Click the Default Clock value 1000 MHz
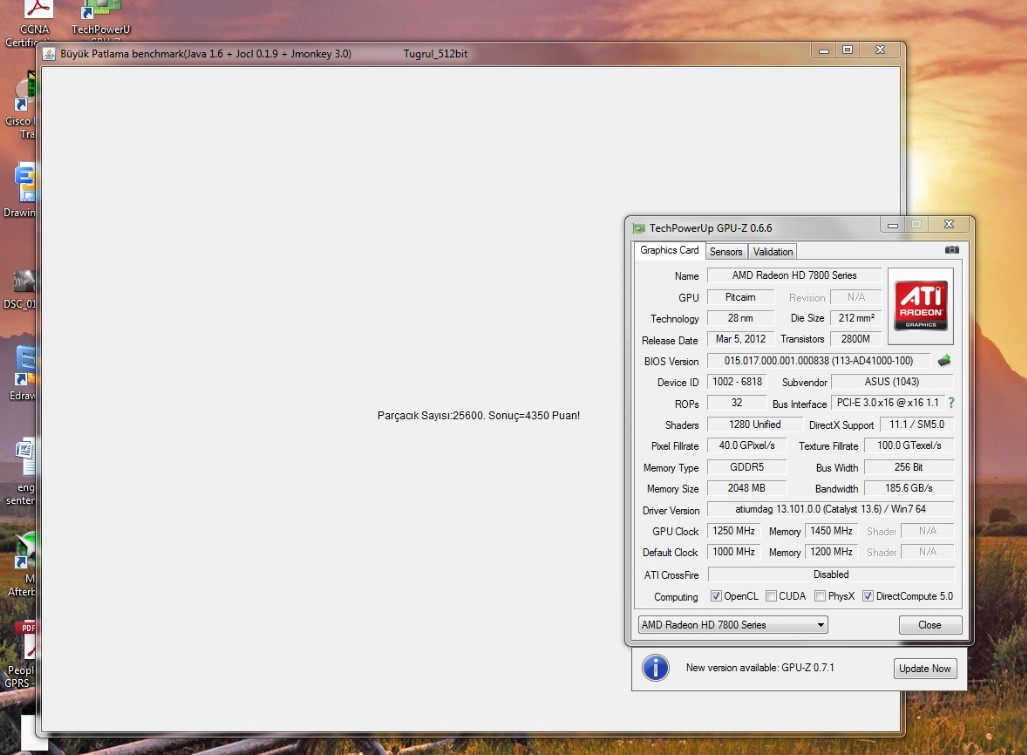 pos(734,551)
